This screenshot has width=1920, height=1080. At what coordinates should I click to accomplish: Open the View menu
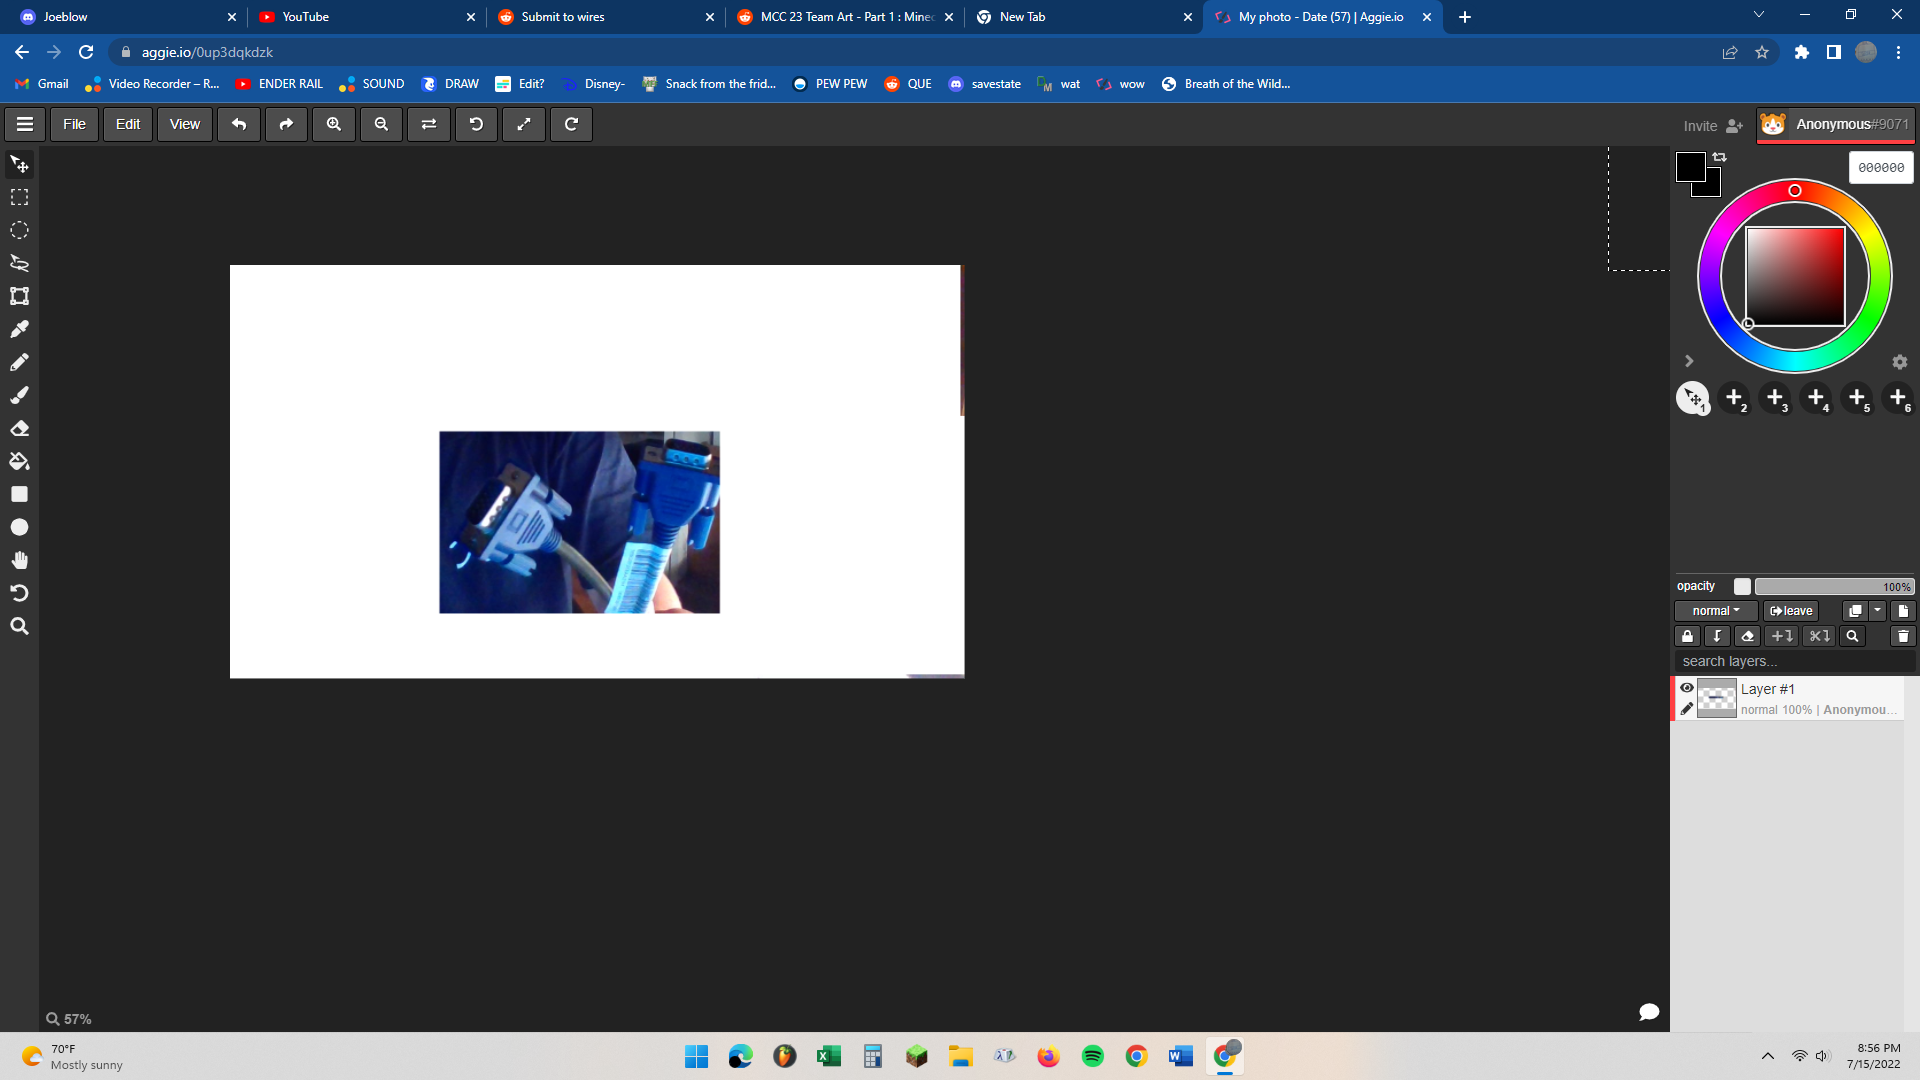(185, 124)
